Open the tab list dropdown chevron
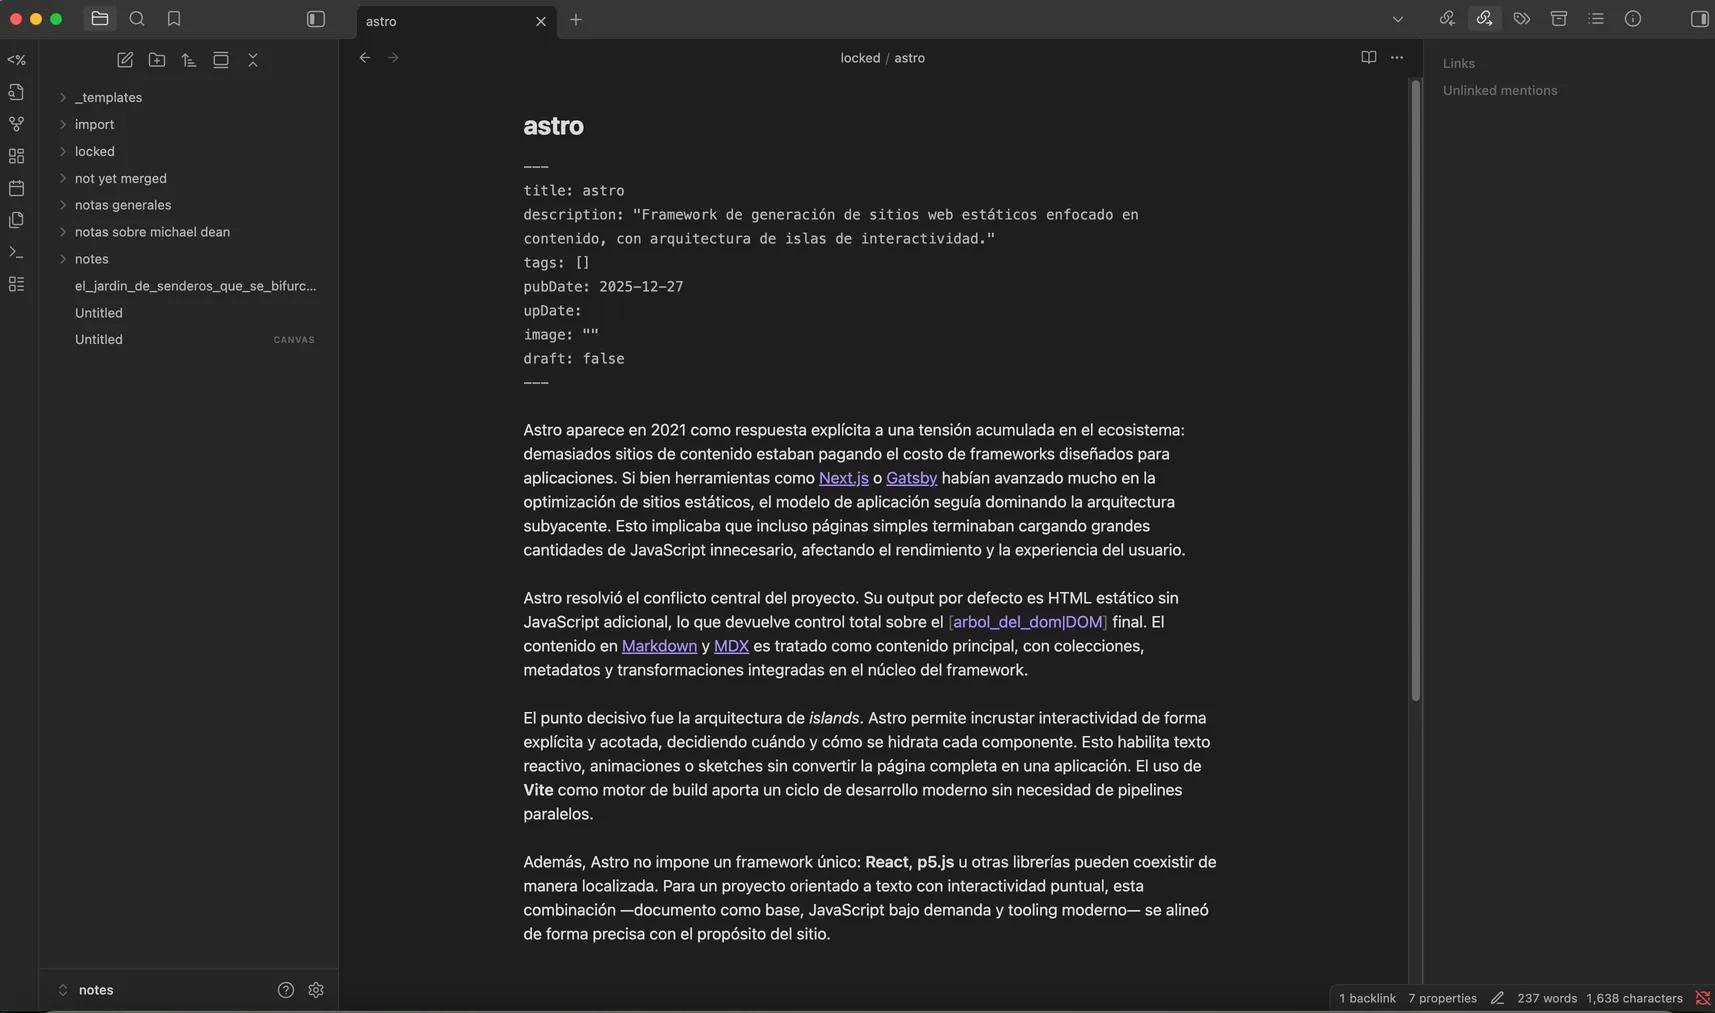Viewport: 1715px width, 1013px height. [1397, 19]
